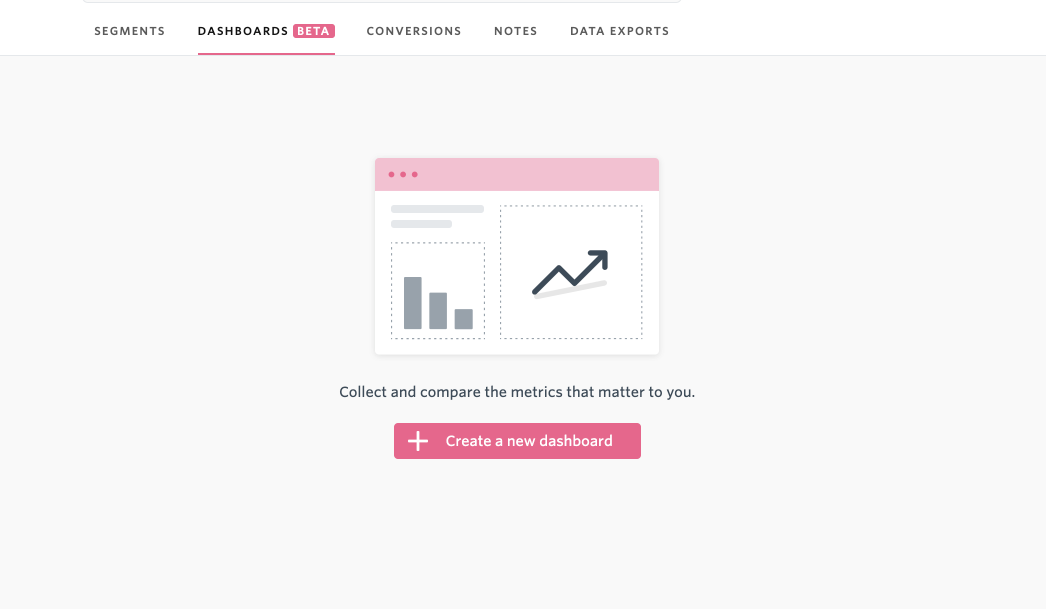Click the arrowhead of the trend line
This screenshot has height=609, width=1046.
598,259
